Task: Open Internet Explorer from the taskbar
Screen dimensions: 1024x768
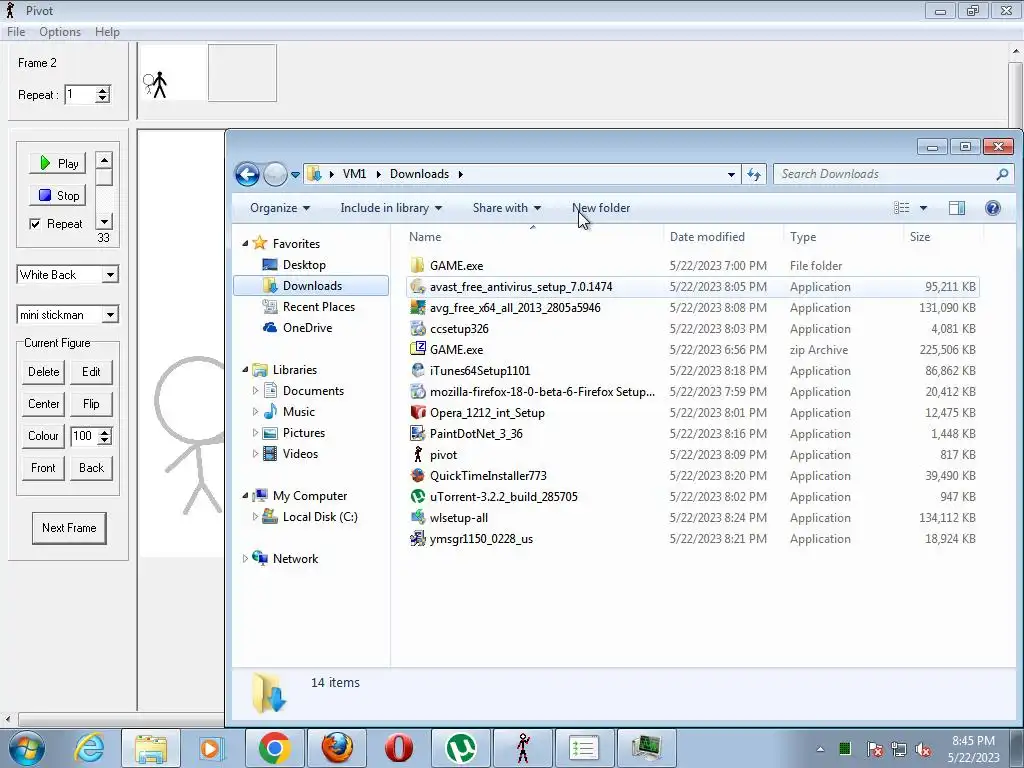Action: (89, 748)
